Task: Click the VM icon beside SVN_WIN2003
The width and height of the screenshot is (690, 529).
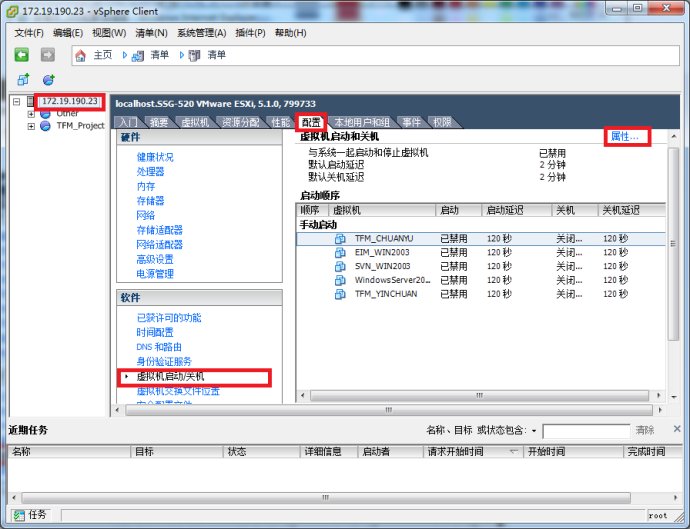Action: 340,266
